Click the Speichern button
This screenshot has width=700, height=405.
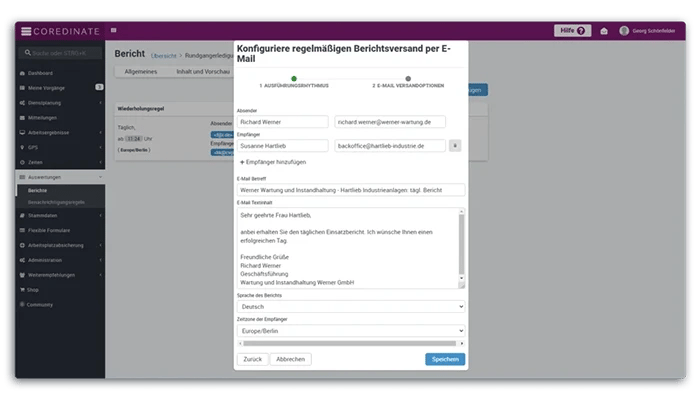coord(445,359)
